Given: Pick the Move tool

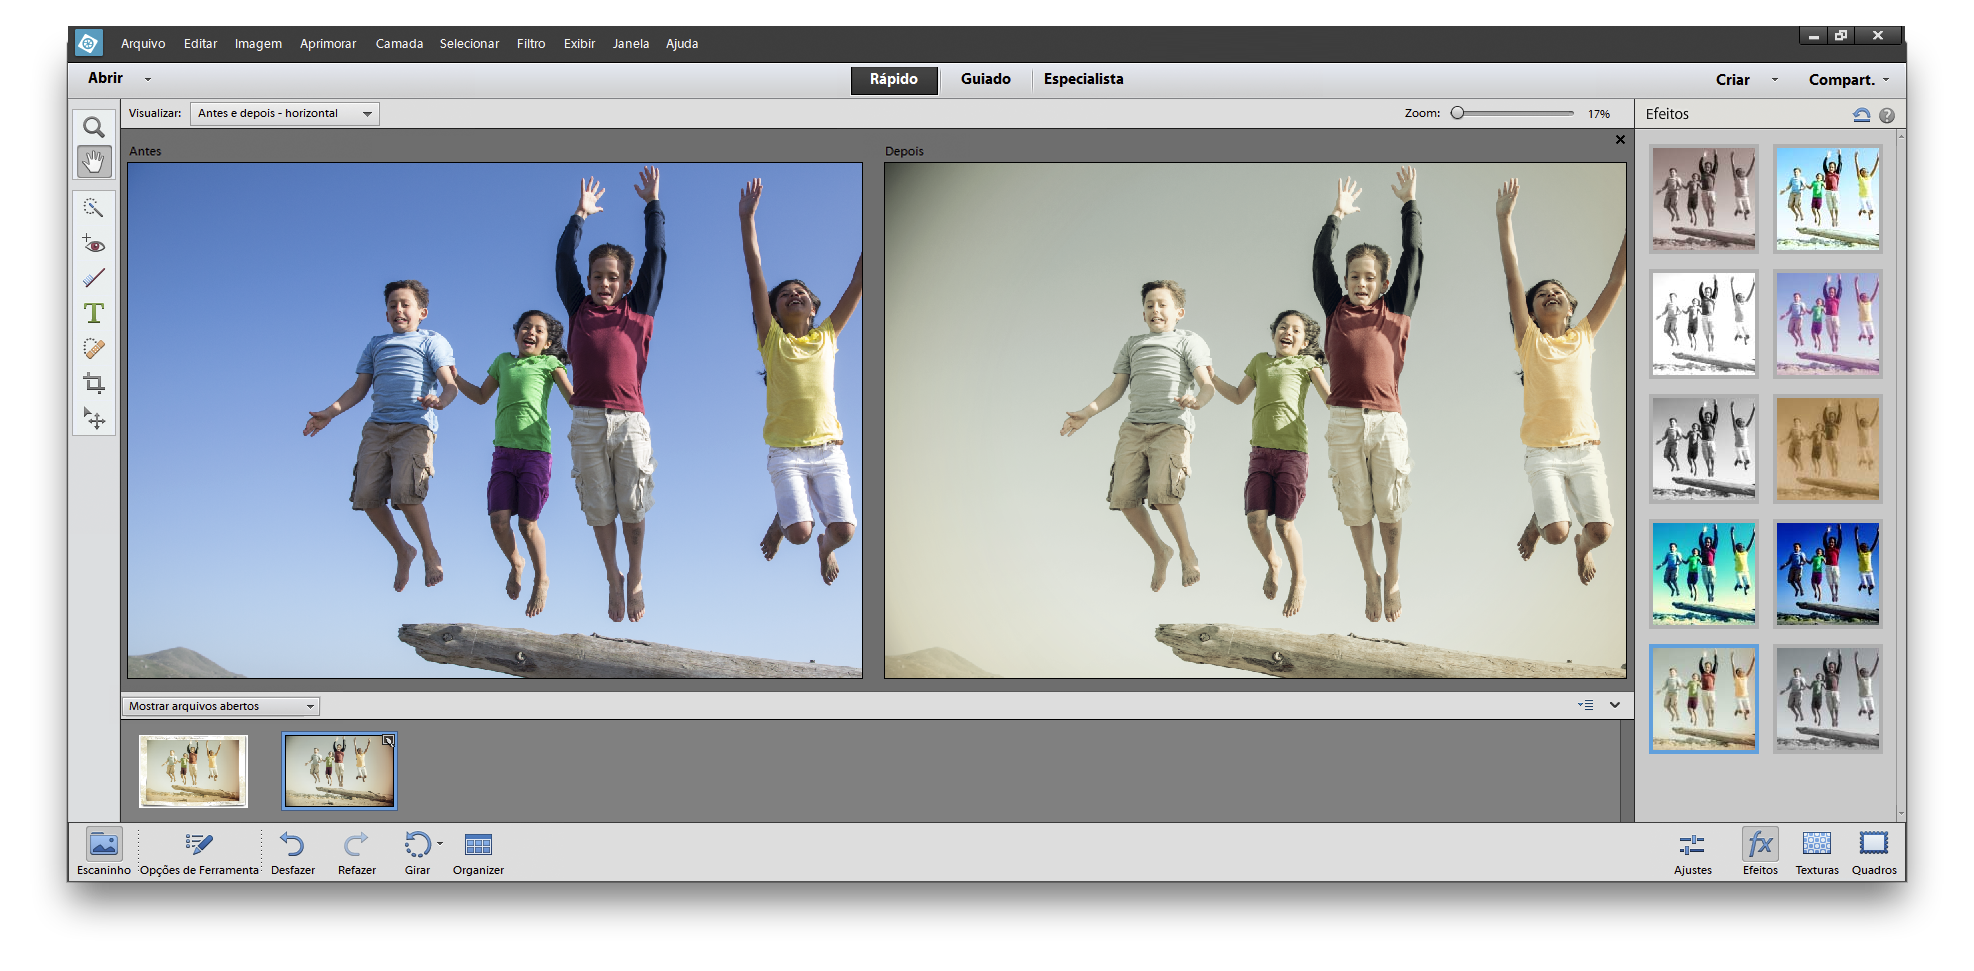Looking at the screenshot, I should pyautogui.click(x=94, y=418).
